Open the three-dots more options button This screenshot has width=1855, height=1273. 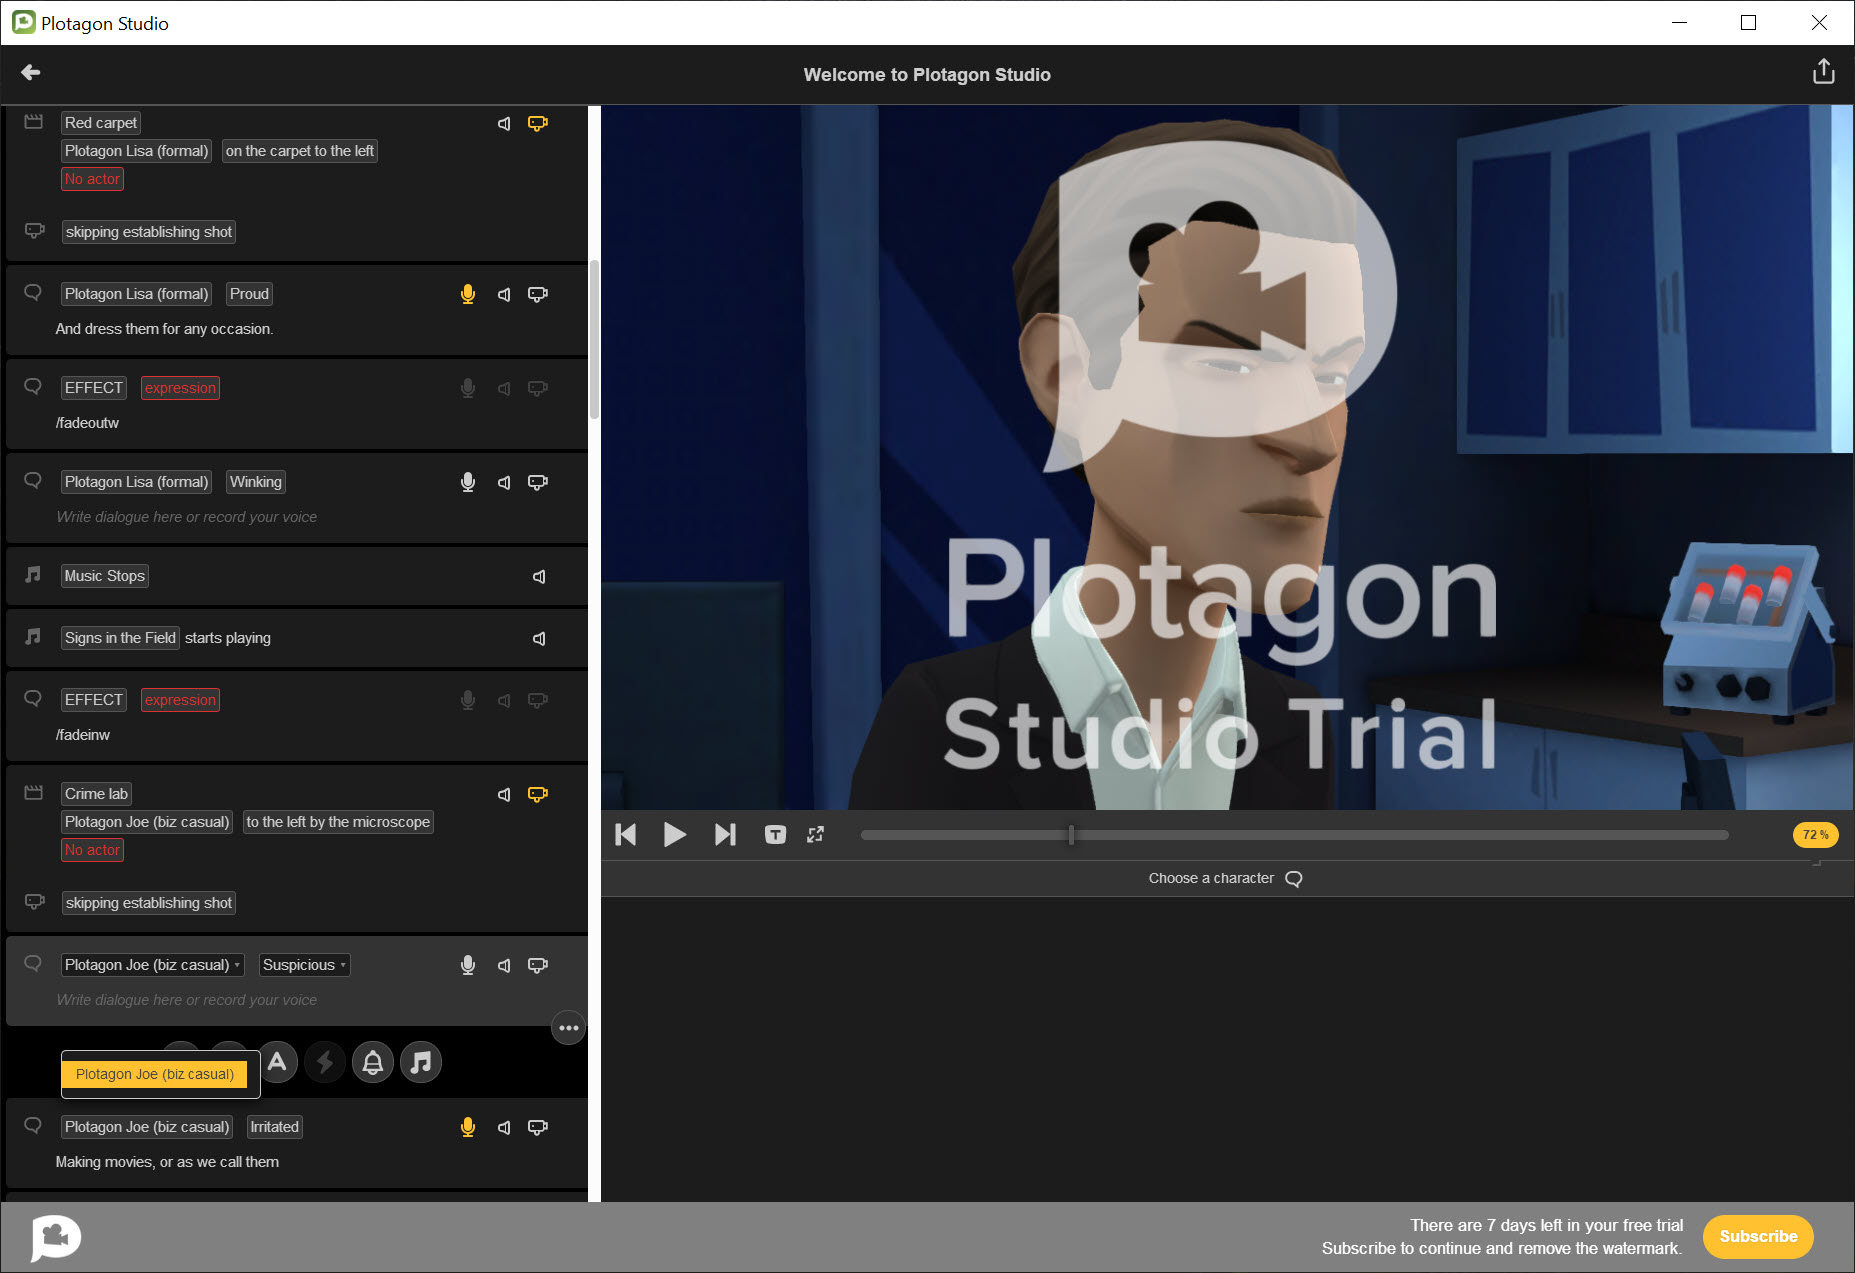(x=569, y=1028)
